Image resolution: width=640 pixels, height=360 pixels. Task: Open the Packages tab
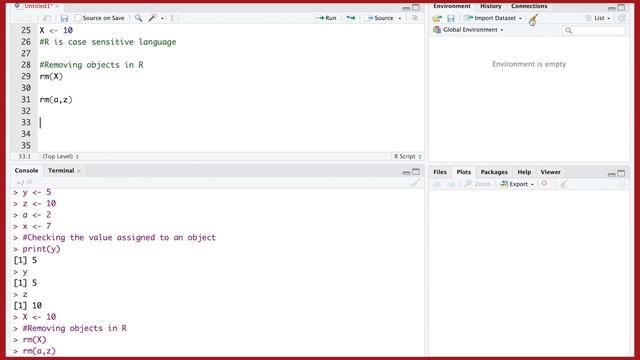494,172
